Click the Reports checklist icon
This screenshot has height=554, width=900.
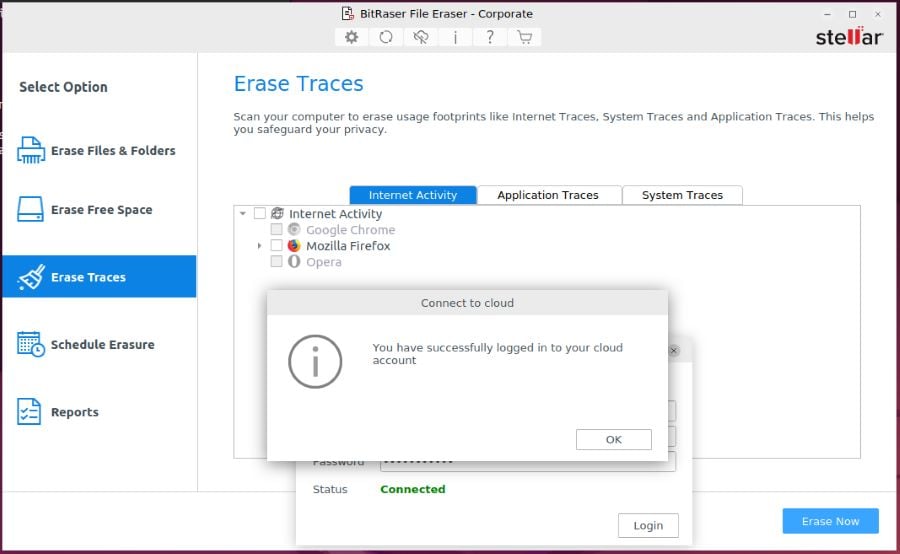[29, 412]
